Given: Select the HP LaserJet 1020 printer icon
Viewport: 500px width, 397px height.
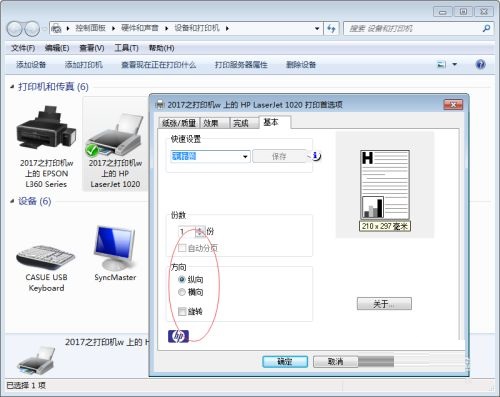Looking at the screenshot, I should click(x=115, y=135).
